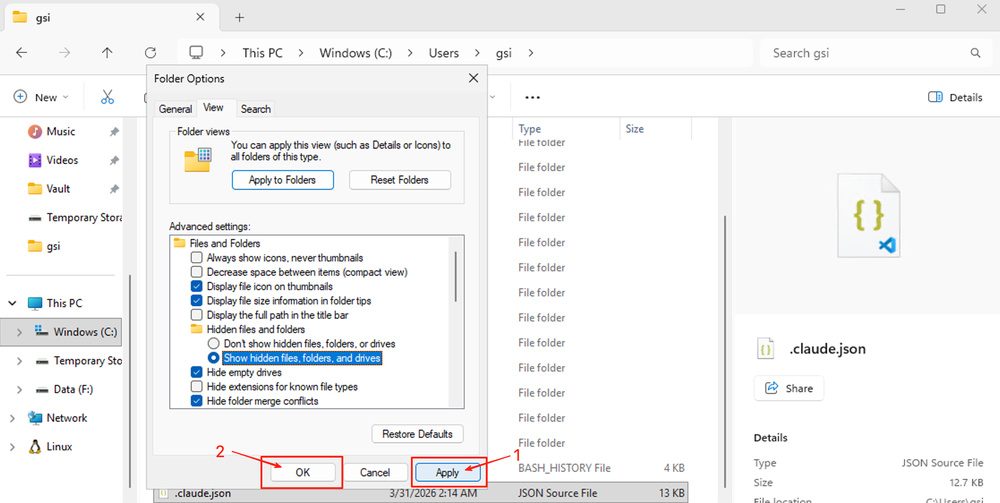
Task: Expand the Network tree node
Action: pos(13,418)
